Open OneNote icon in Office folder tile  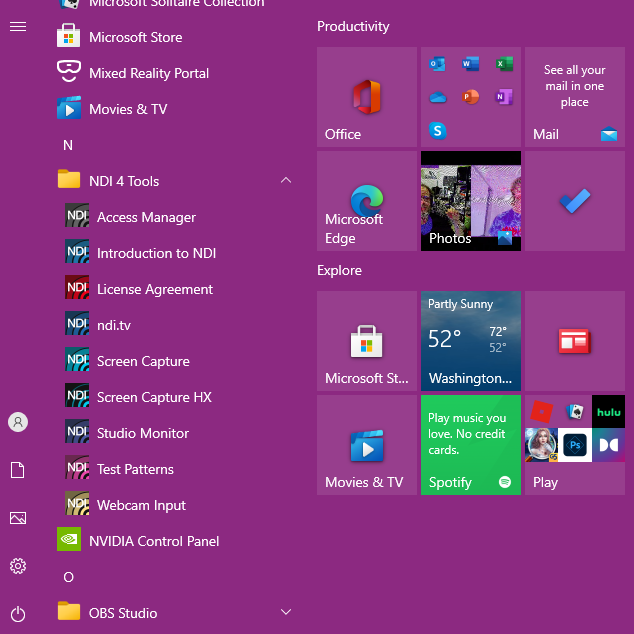pos(504,97)
